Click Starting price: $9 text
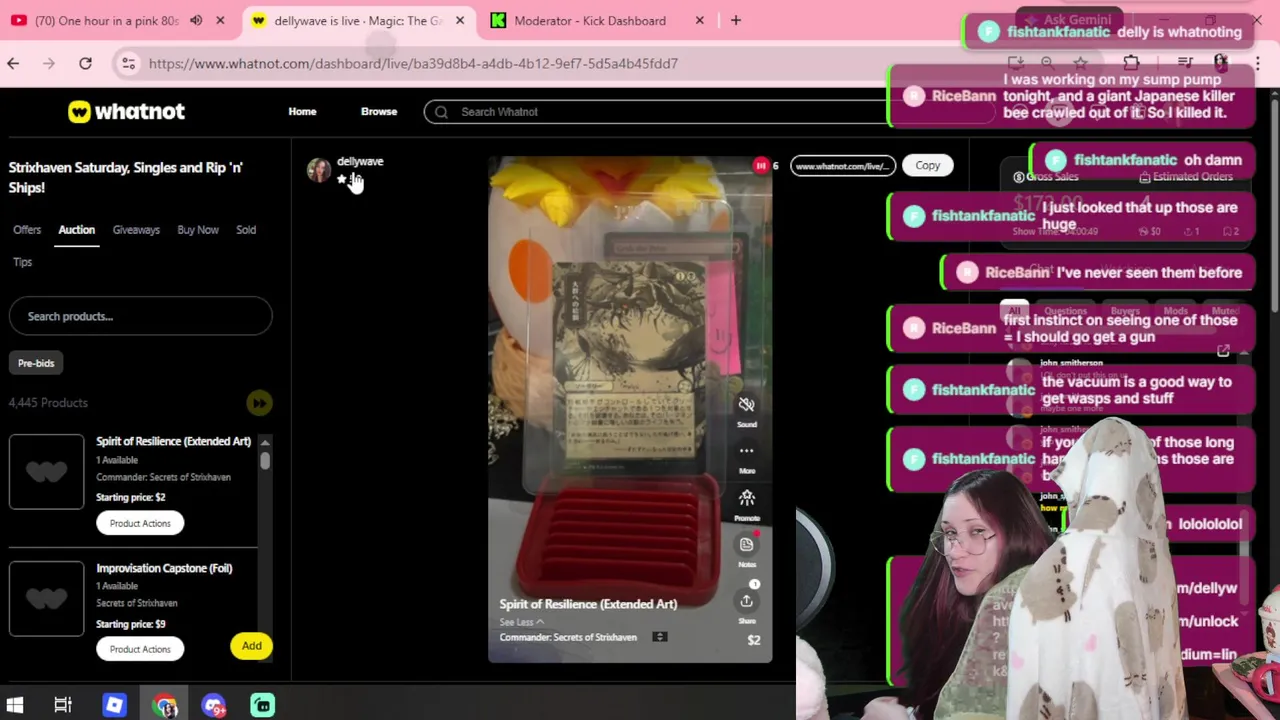Screen dimensions: 1280x720 point(131,624)
